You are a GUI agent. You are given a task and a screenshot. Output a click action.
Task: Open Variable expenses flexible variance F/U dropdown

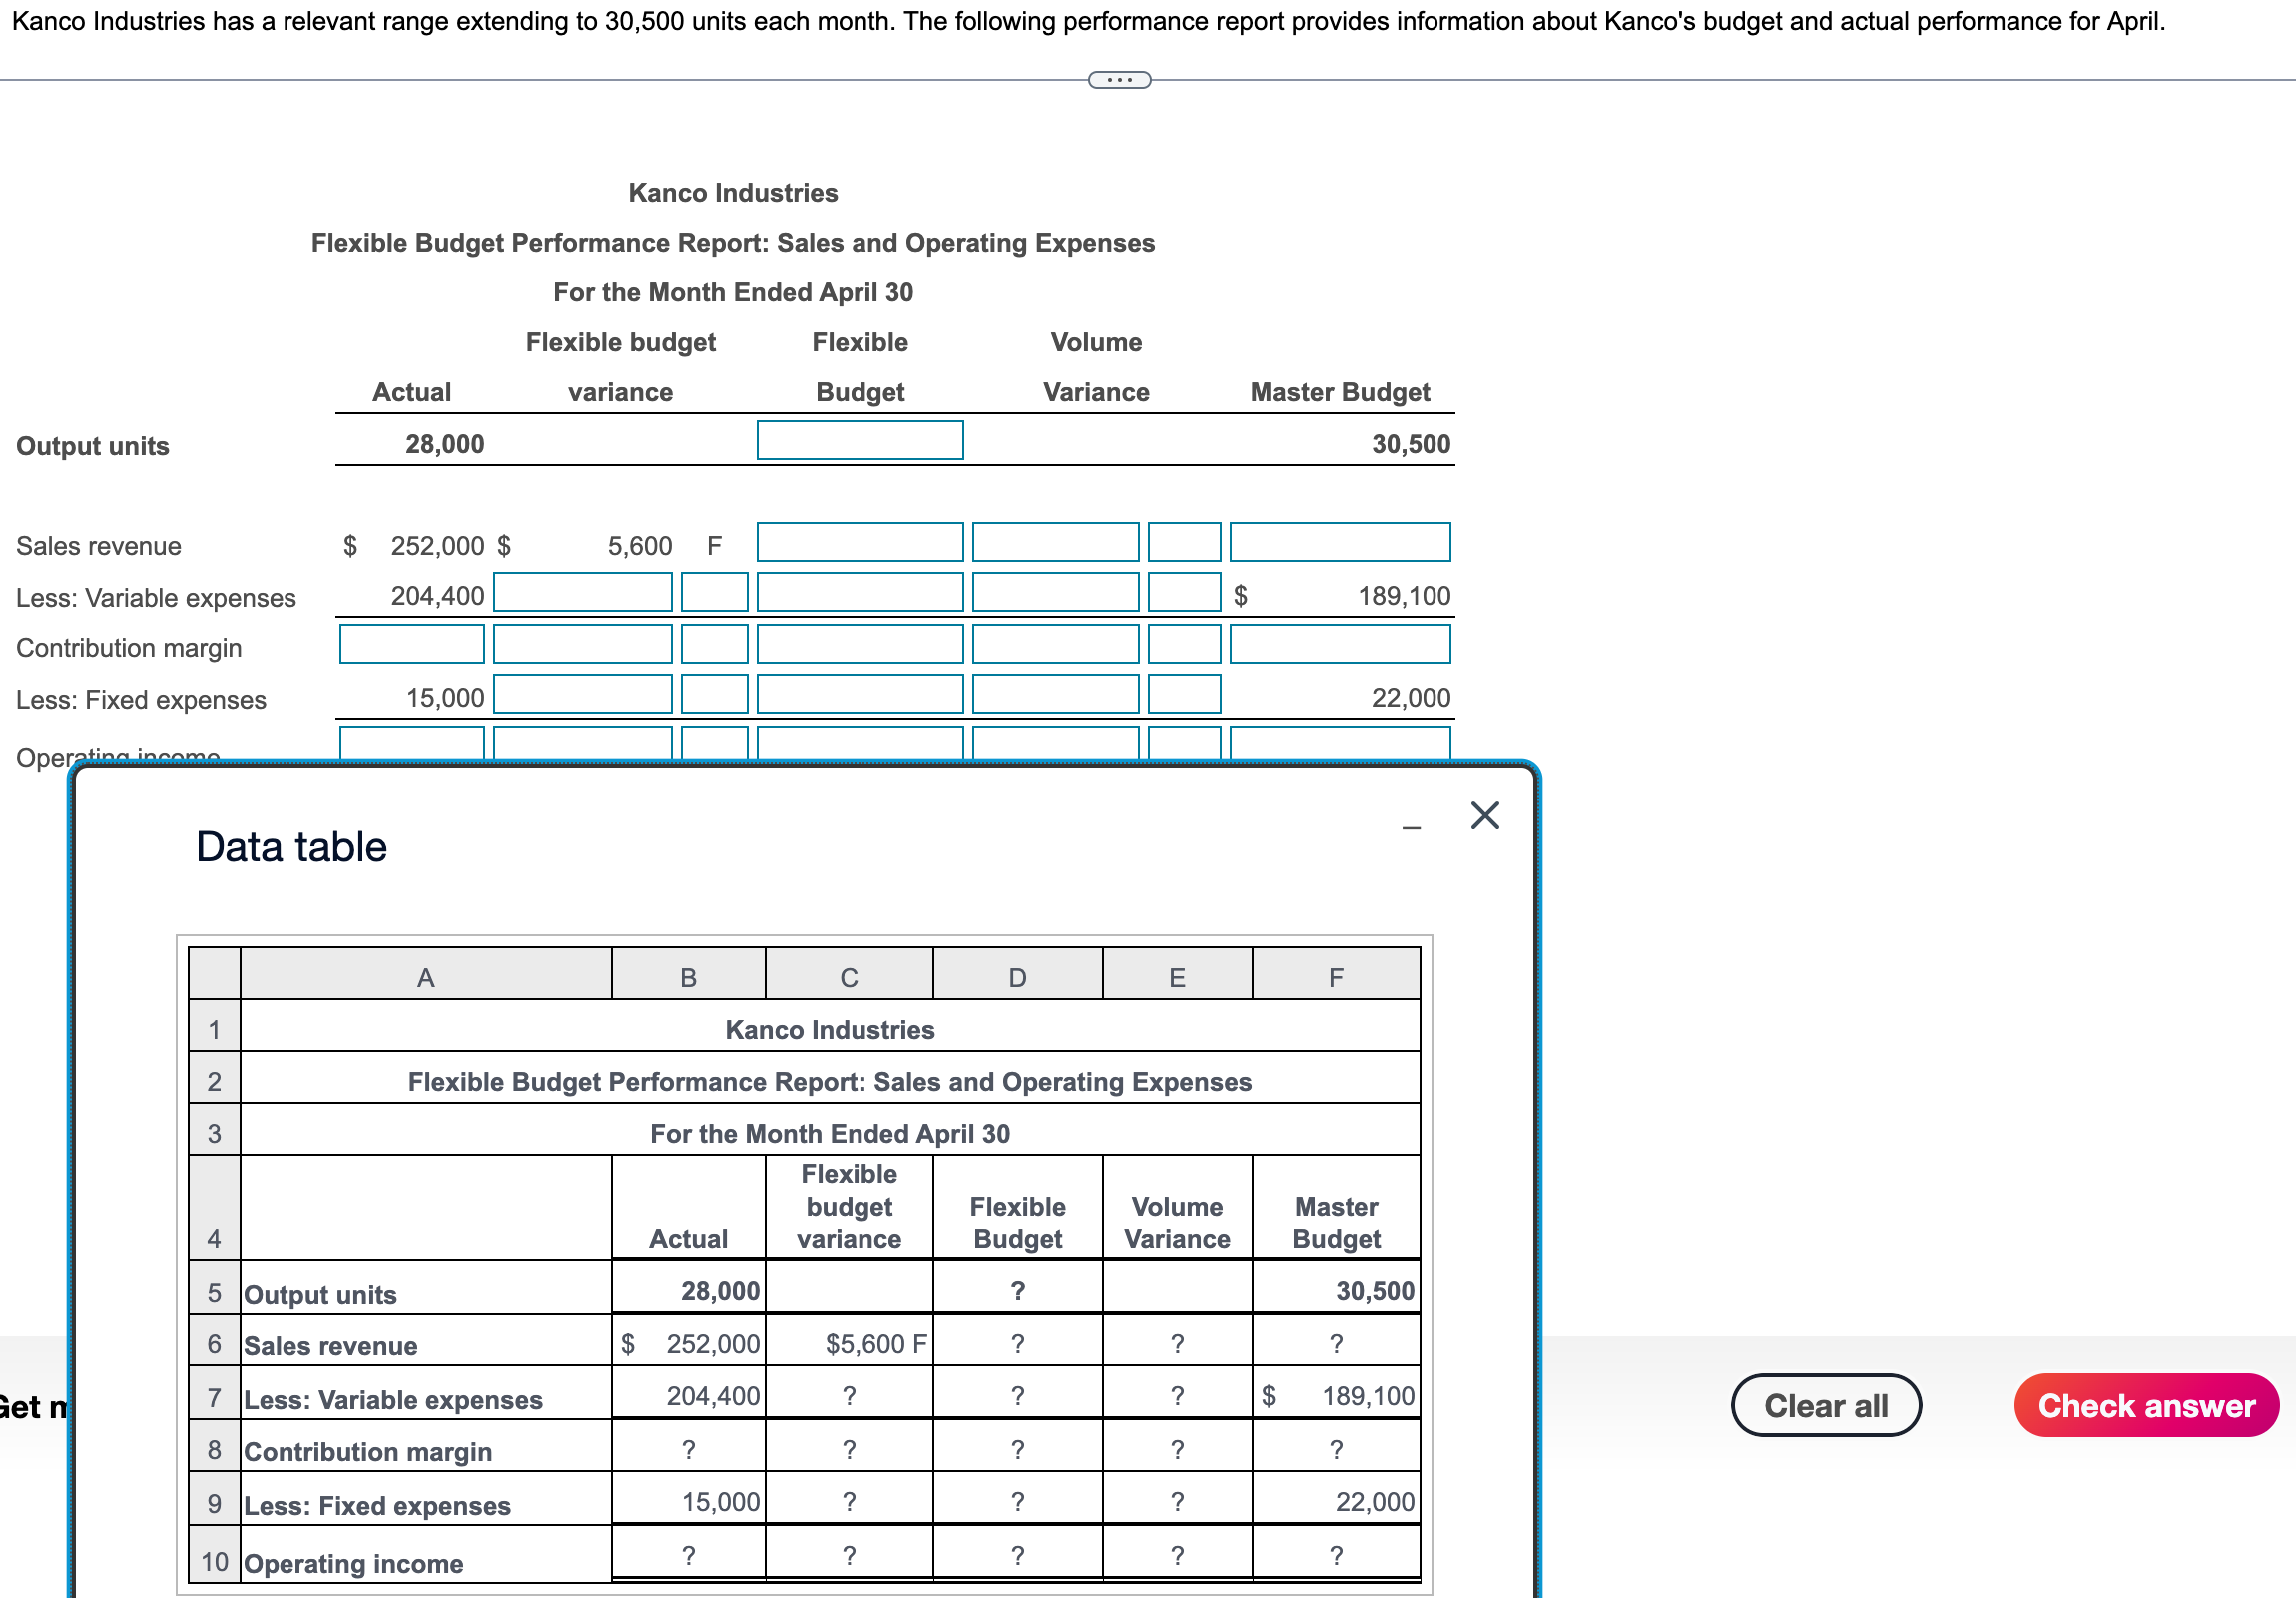click(714, 593)
